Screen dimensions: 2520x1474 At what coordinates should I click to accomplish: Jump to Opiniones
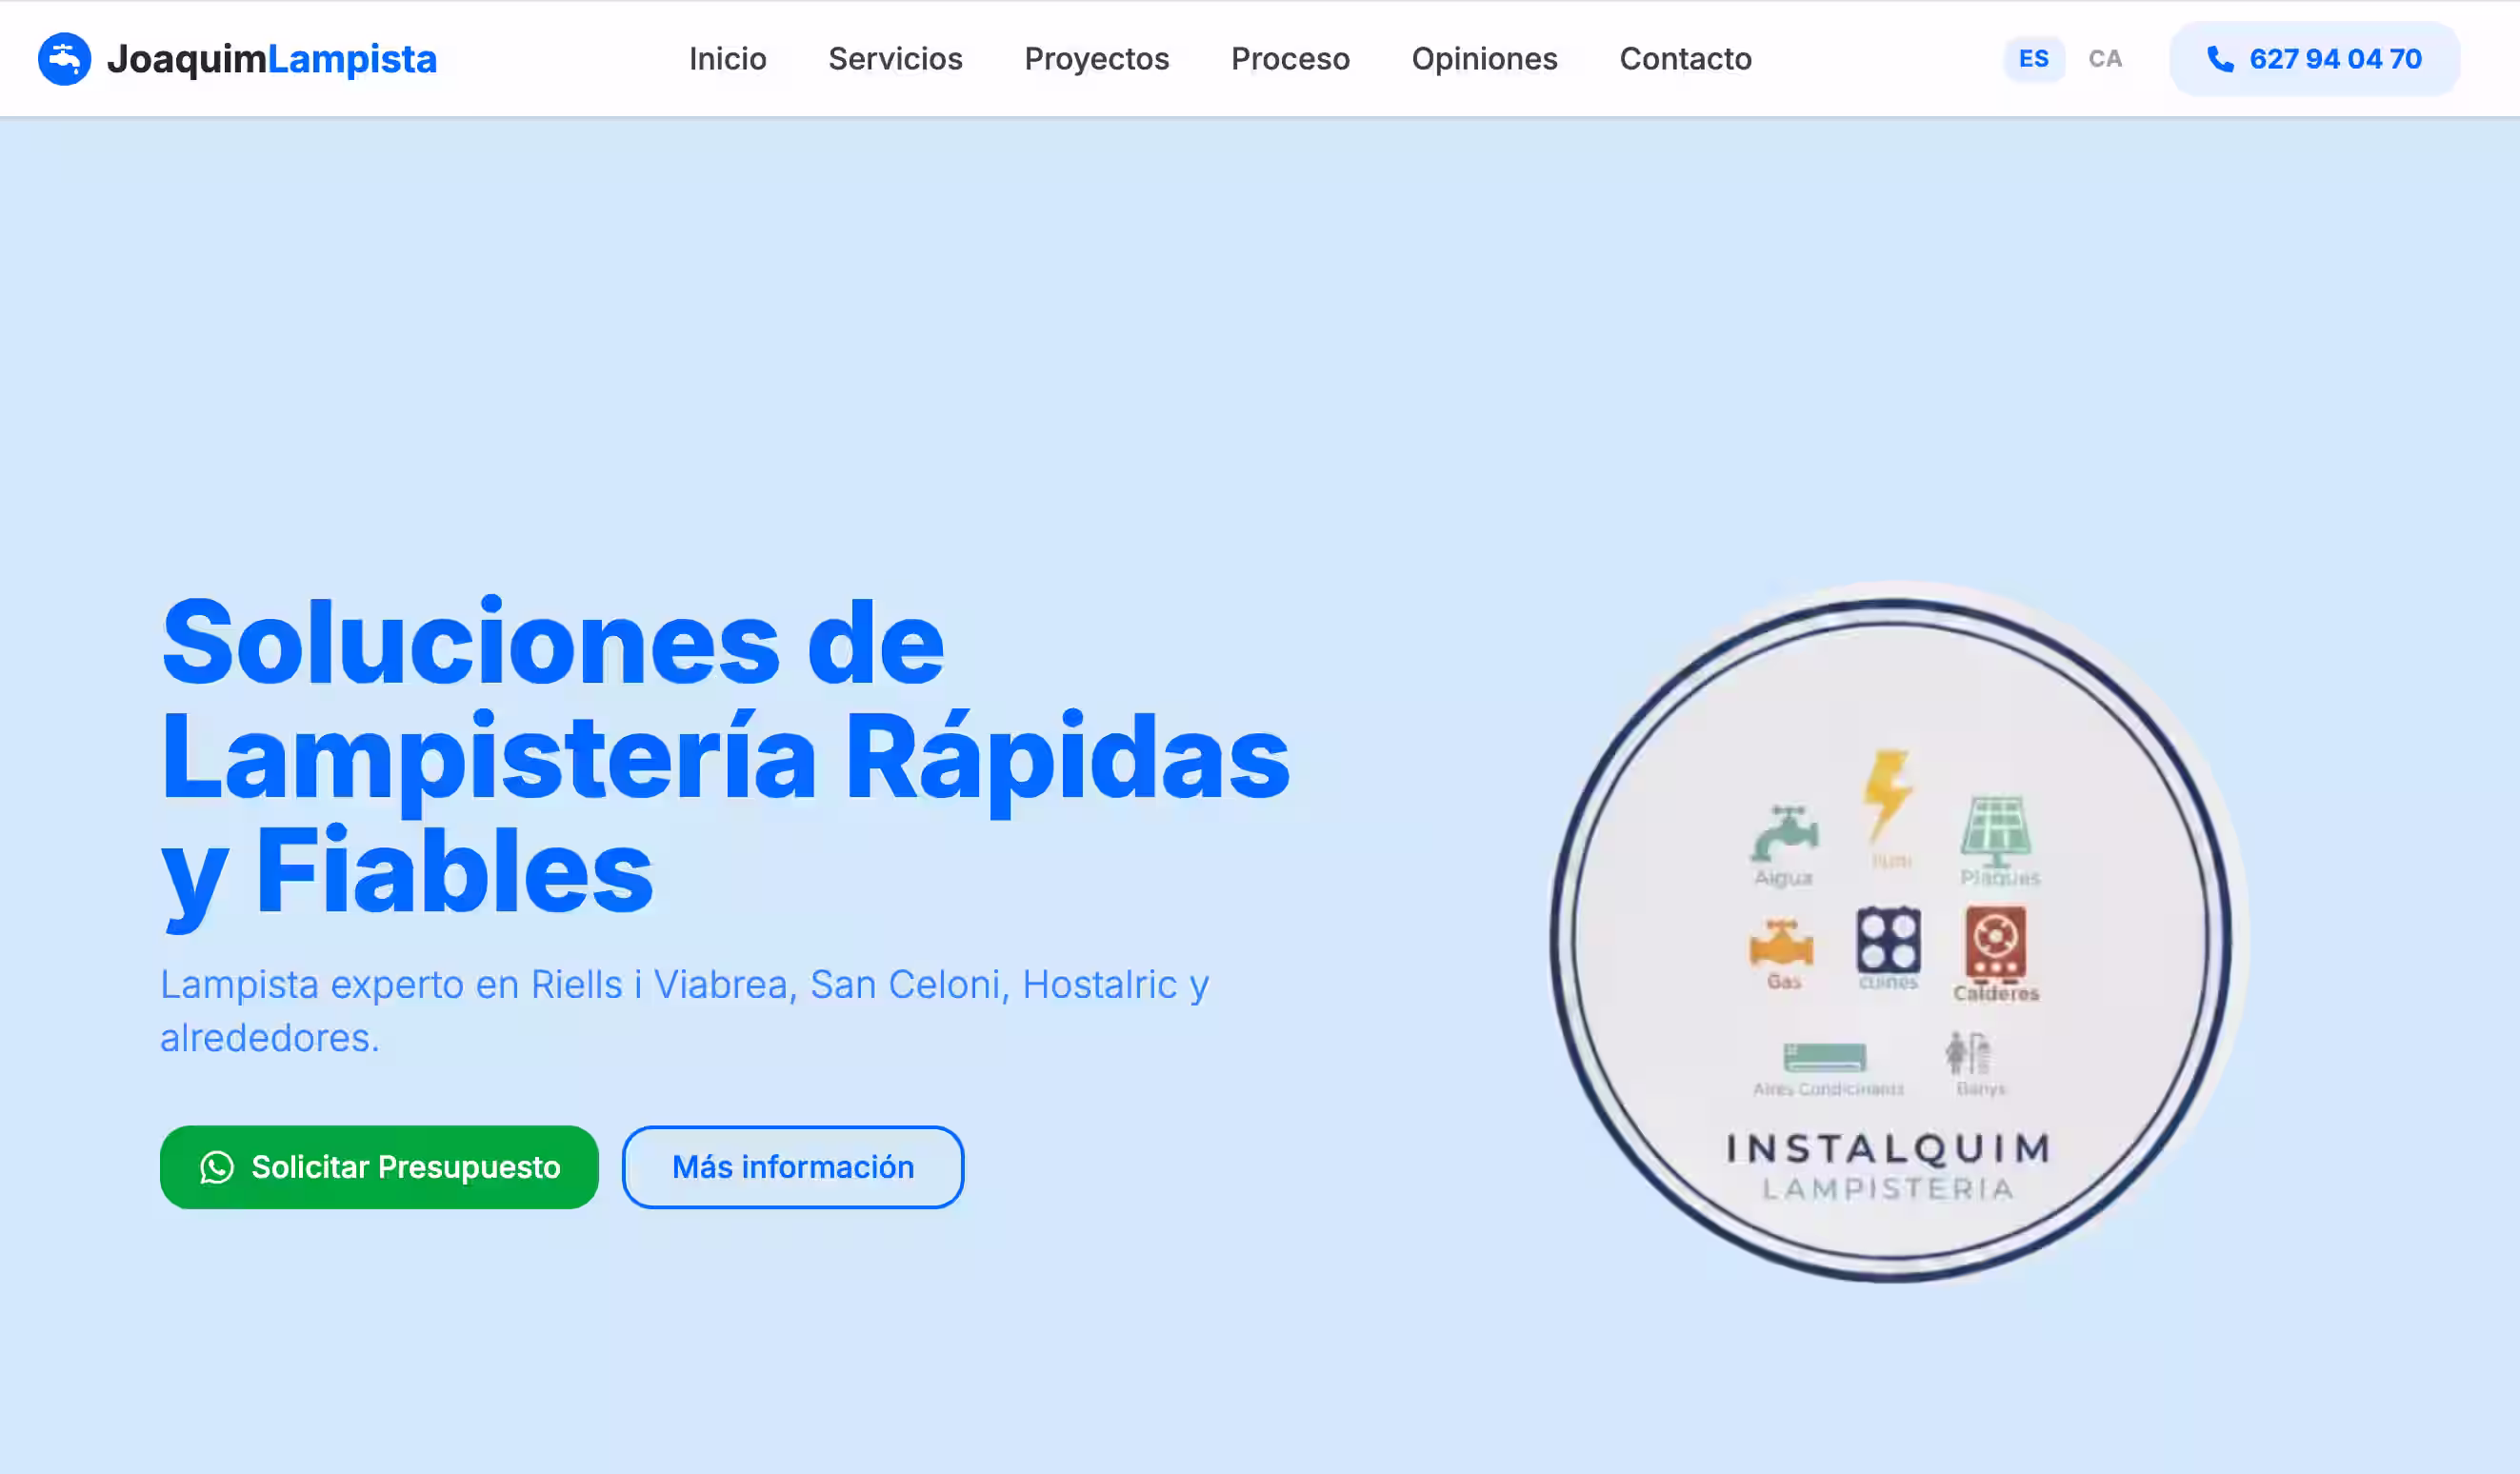pos(1484,59)
